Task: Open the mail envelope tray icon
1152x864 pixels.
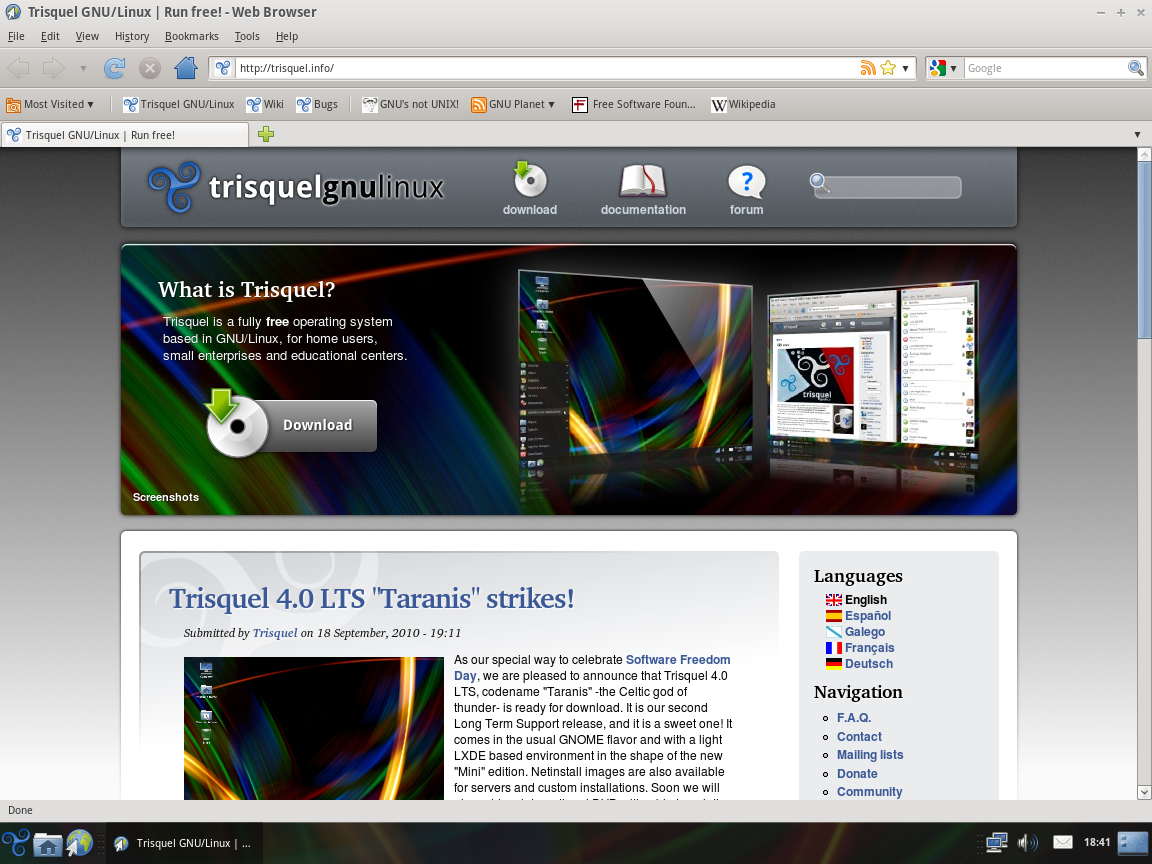Action: click(x=1062, y=843)
